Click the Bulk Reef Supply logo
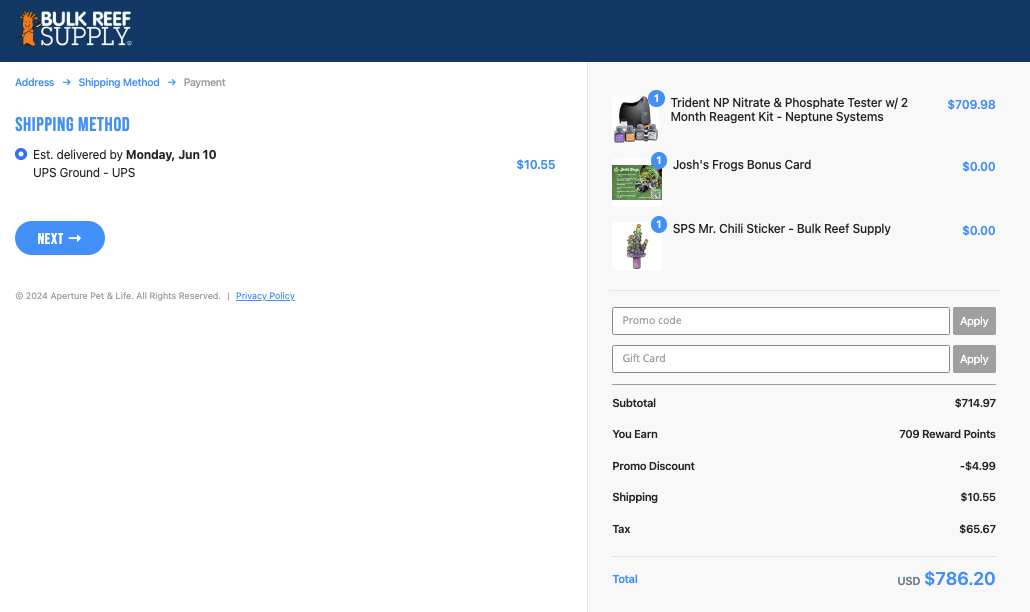The image size is (1030, 612). coord(75,29)
